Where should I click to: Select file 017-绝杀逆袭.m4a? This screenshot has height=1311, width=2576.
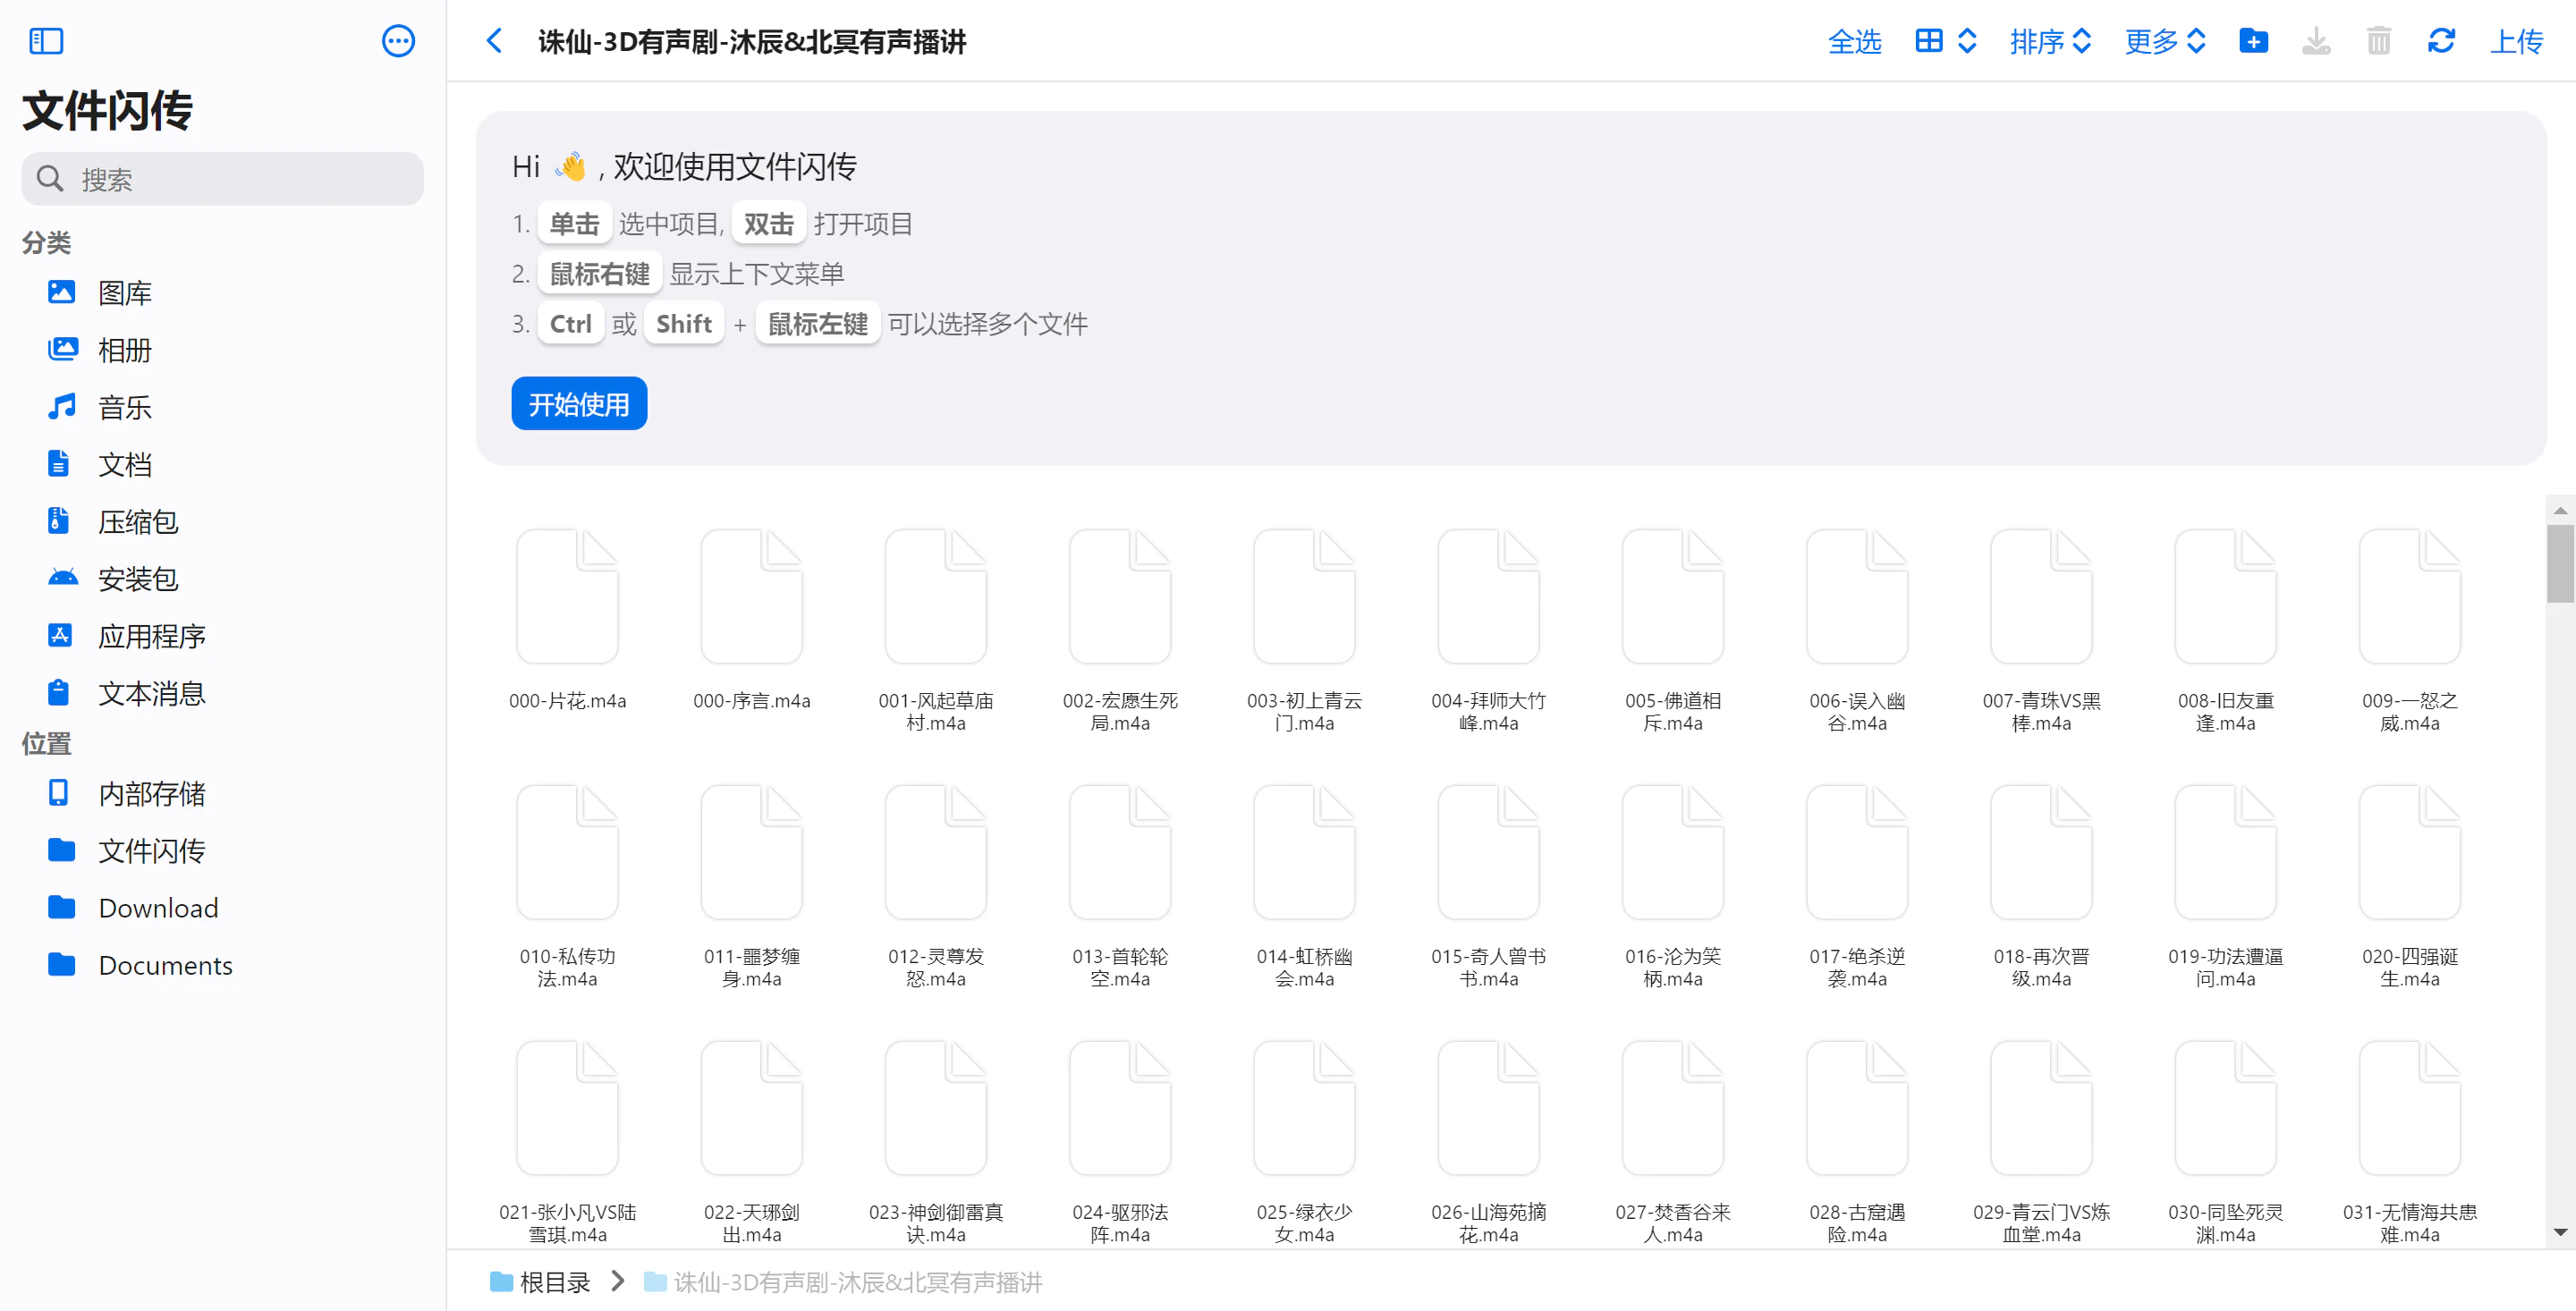pos(1857,886)
